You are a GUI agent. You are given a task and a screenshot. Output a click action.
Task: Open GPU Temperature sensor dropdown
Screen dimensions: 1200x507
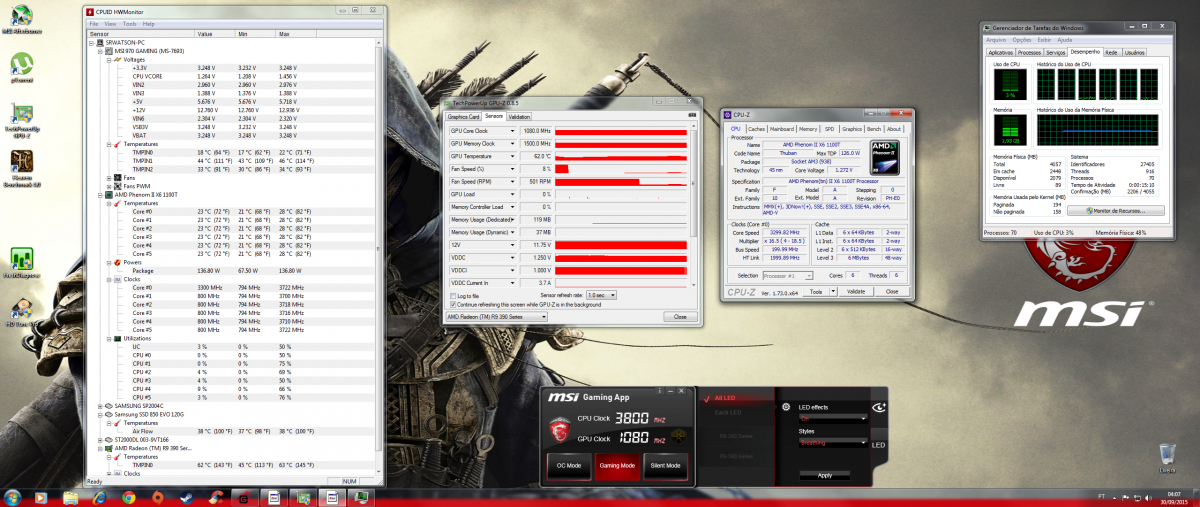point(512,156)
